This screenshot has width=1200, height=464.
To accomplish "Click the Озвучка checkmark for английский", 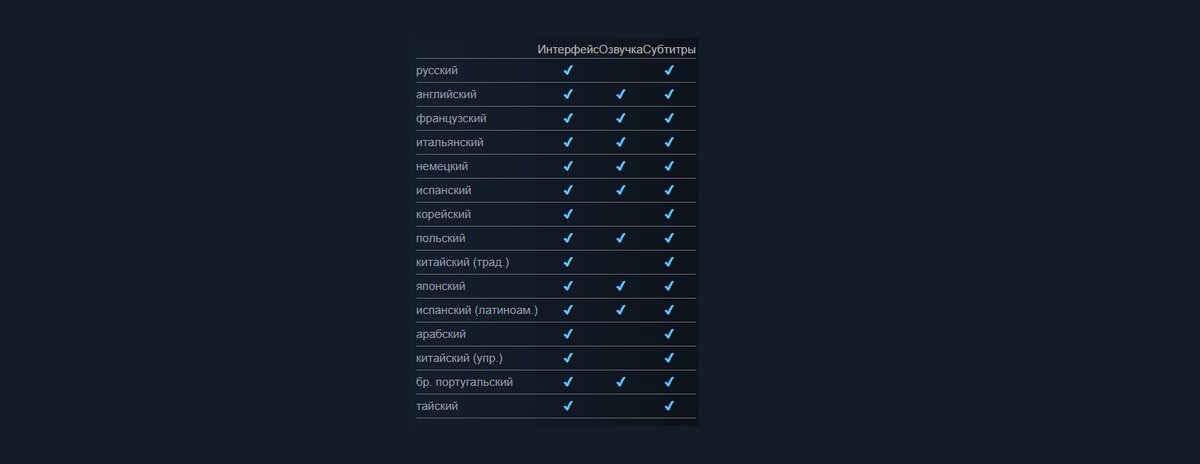I will (620, 94).
